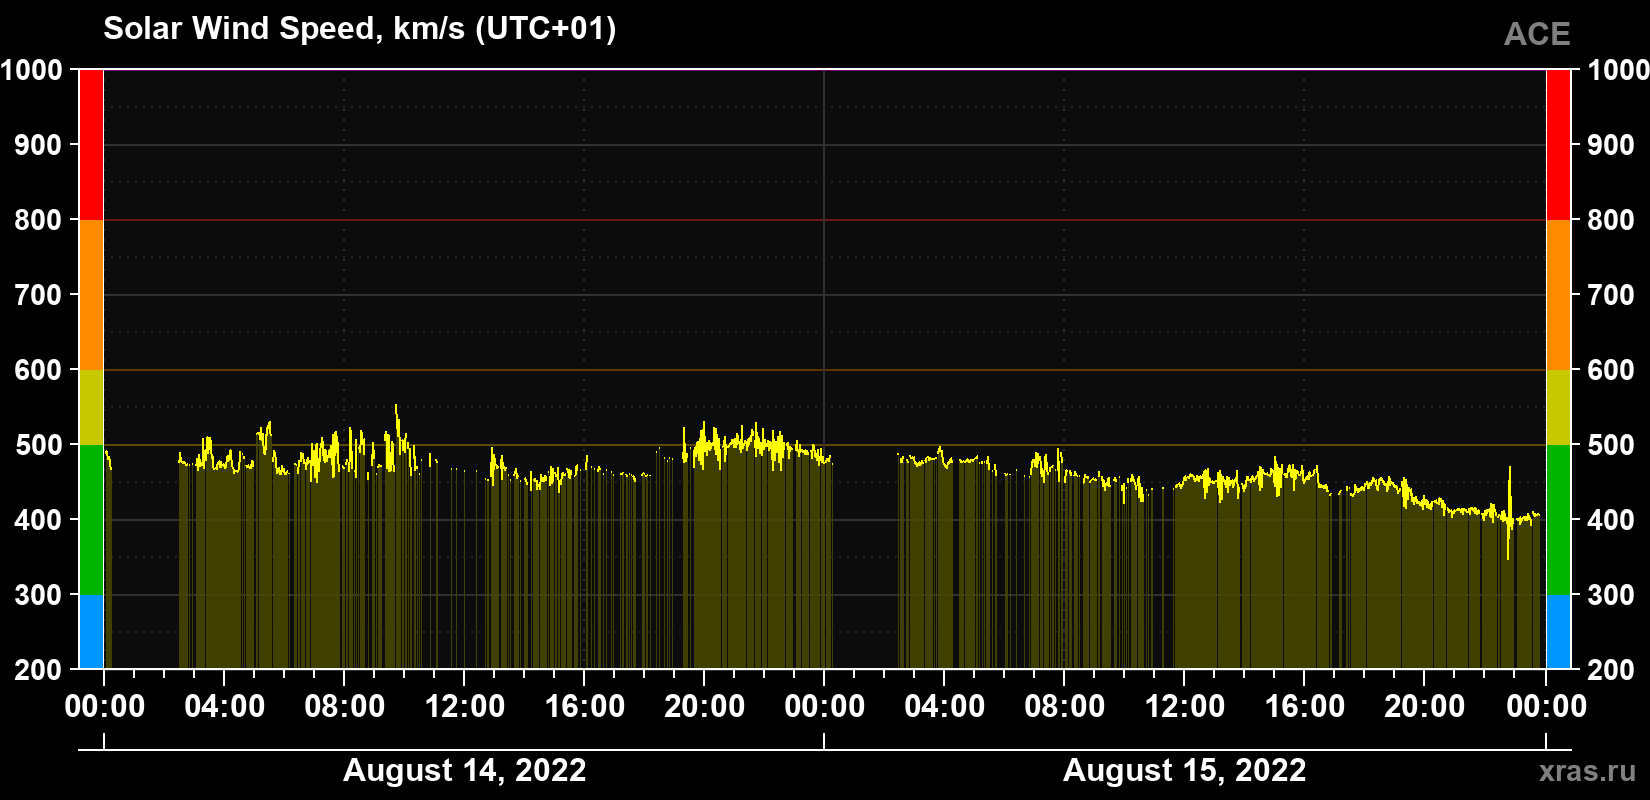
Task: Click the August 14, 2022 date label
Action: pyautogui.click(x=464, y=770)
